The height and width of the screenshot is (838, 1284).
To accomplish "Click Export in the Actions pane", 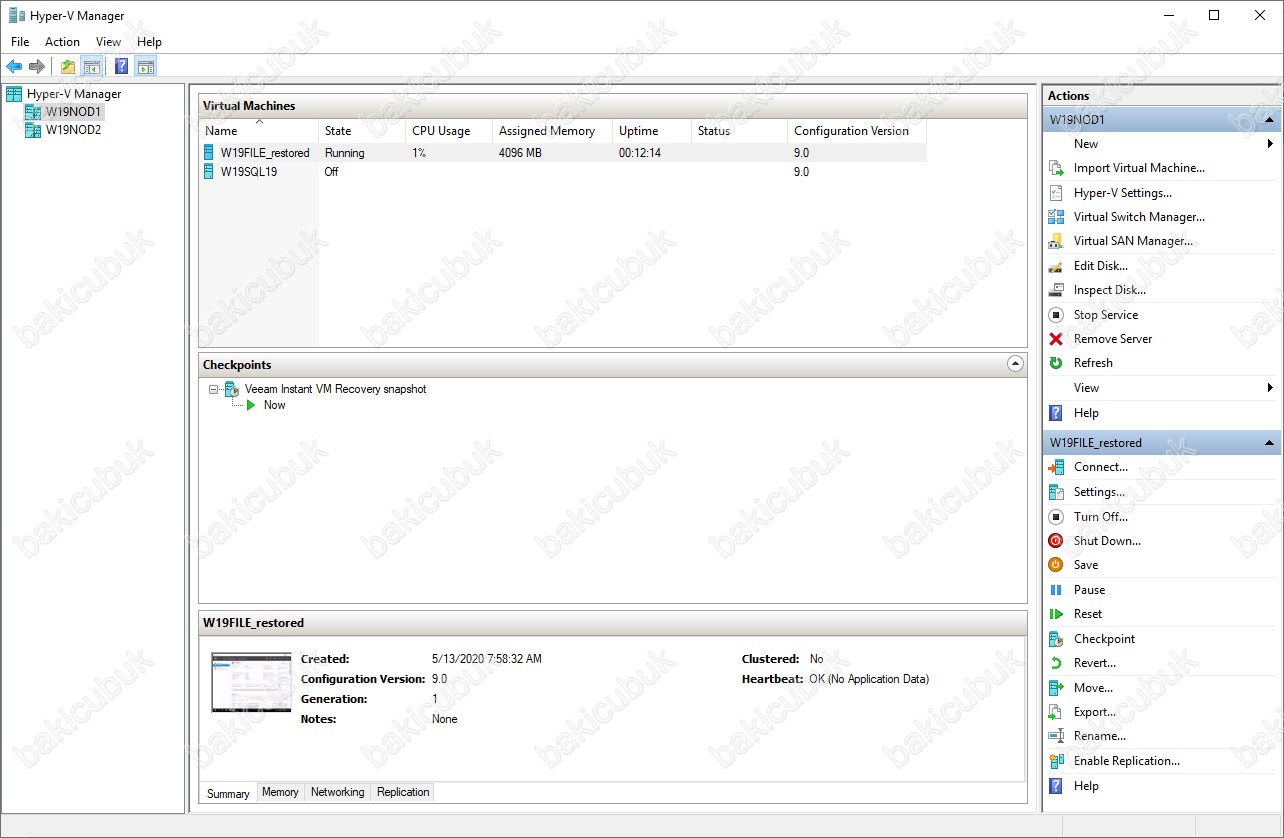I will pos(1095,712).
